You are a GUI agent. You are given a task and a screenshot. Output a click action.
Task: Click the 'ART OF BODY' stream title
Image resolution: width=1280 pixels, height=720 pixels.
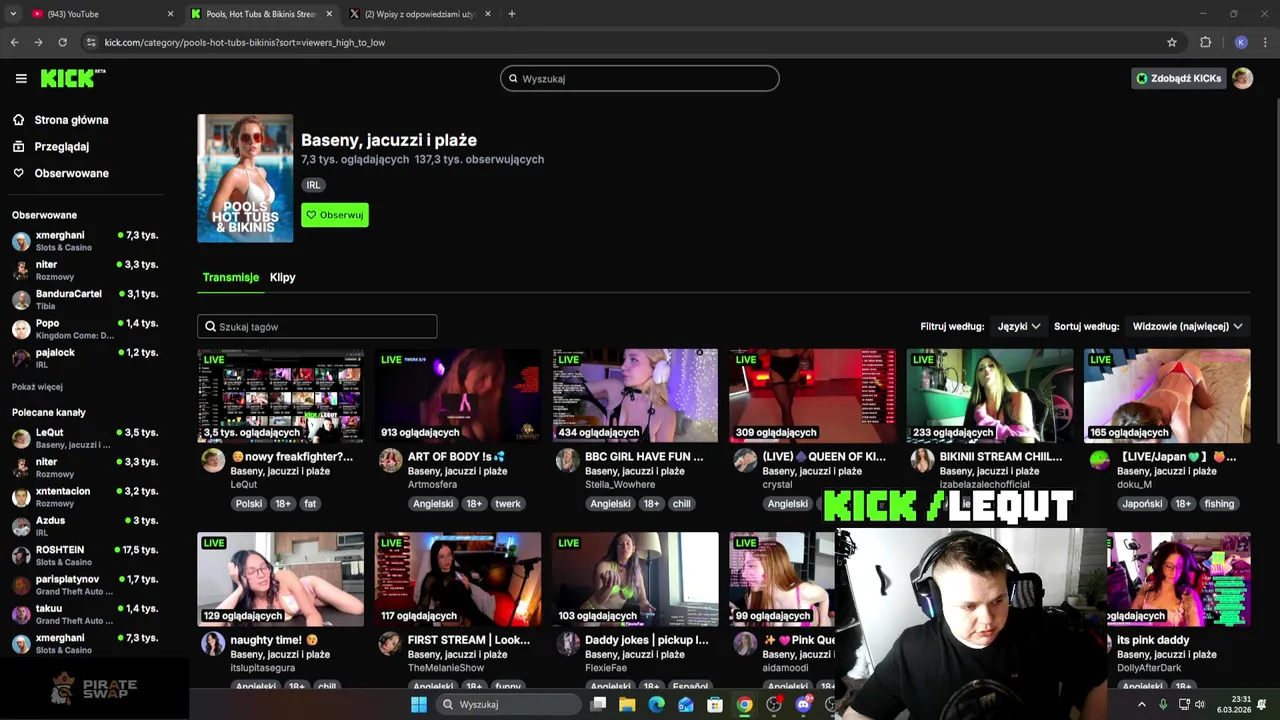point(456,457)
